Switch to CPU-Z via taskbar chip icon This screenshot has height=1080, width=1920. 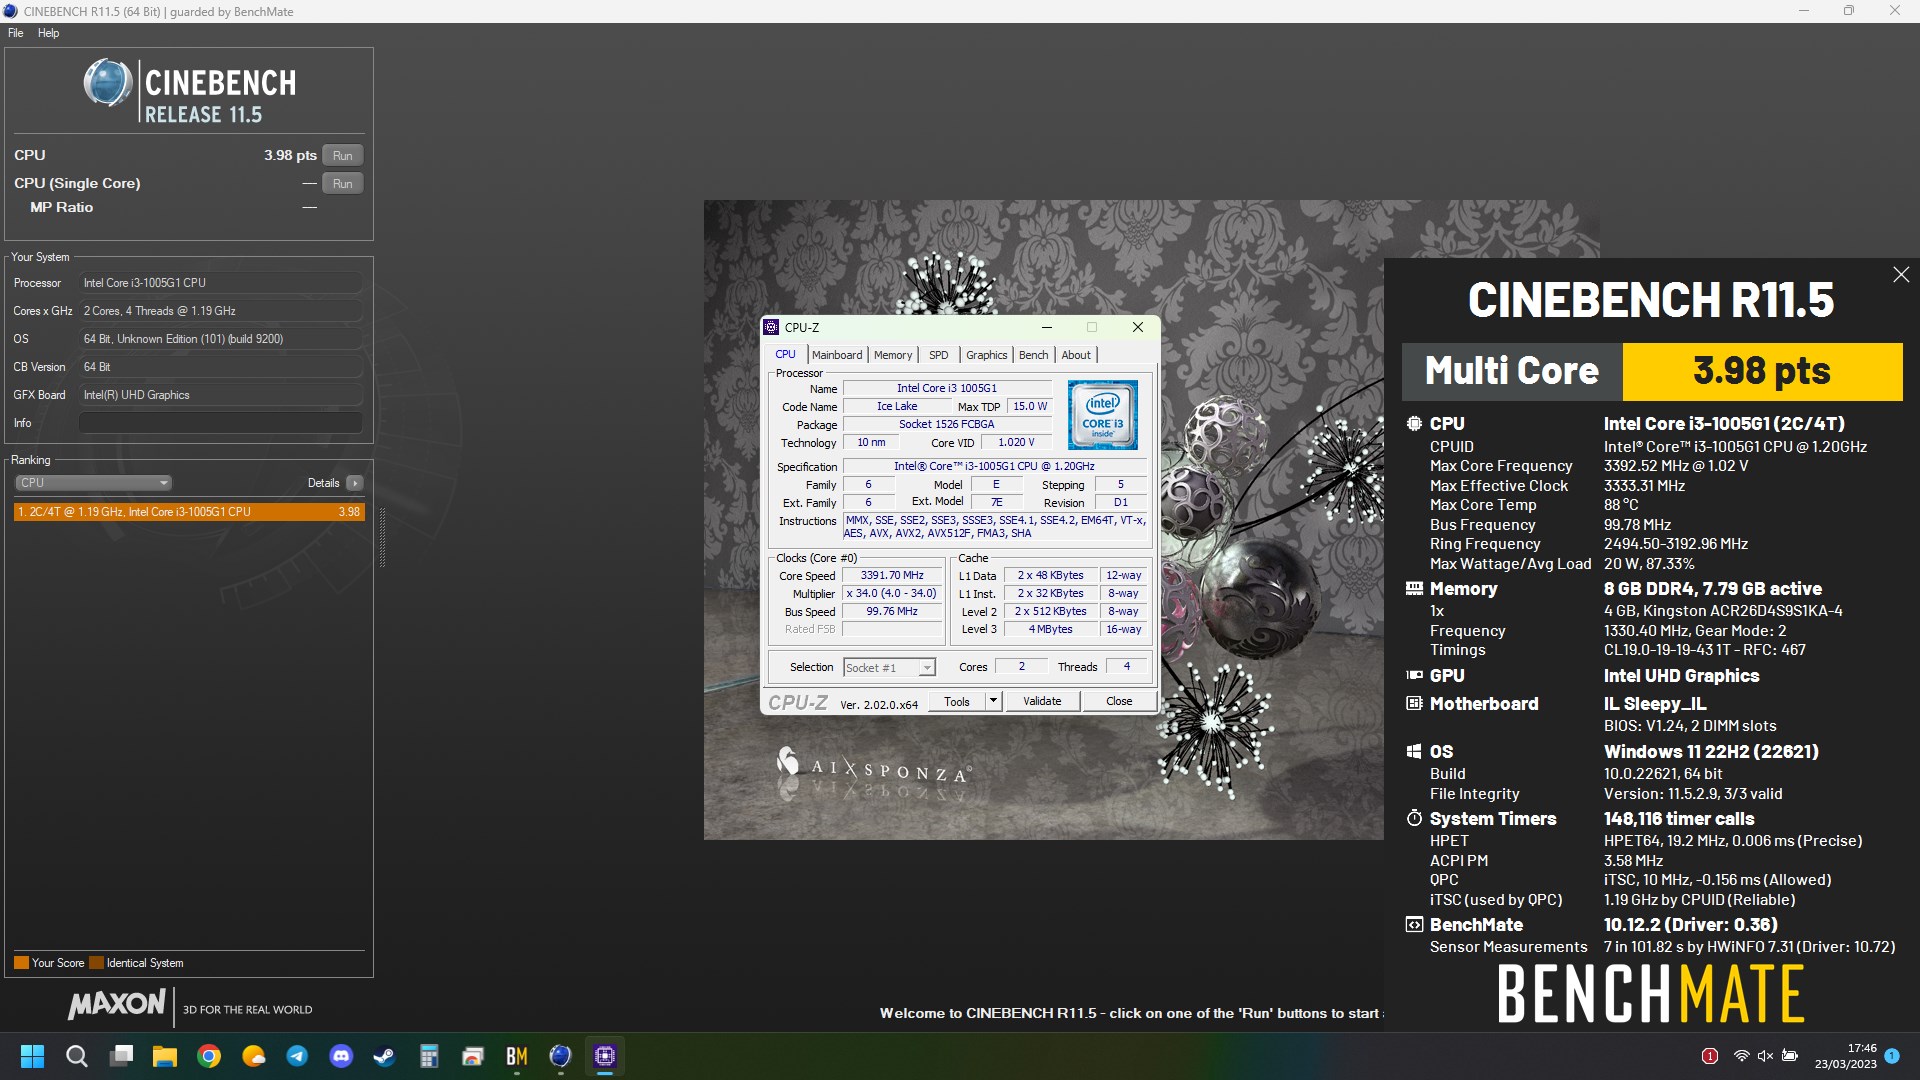click(x=604, y=1056)
